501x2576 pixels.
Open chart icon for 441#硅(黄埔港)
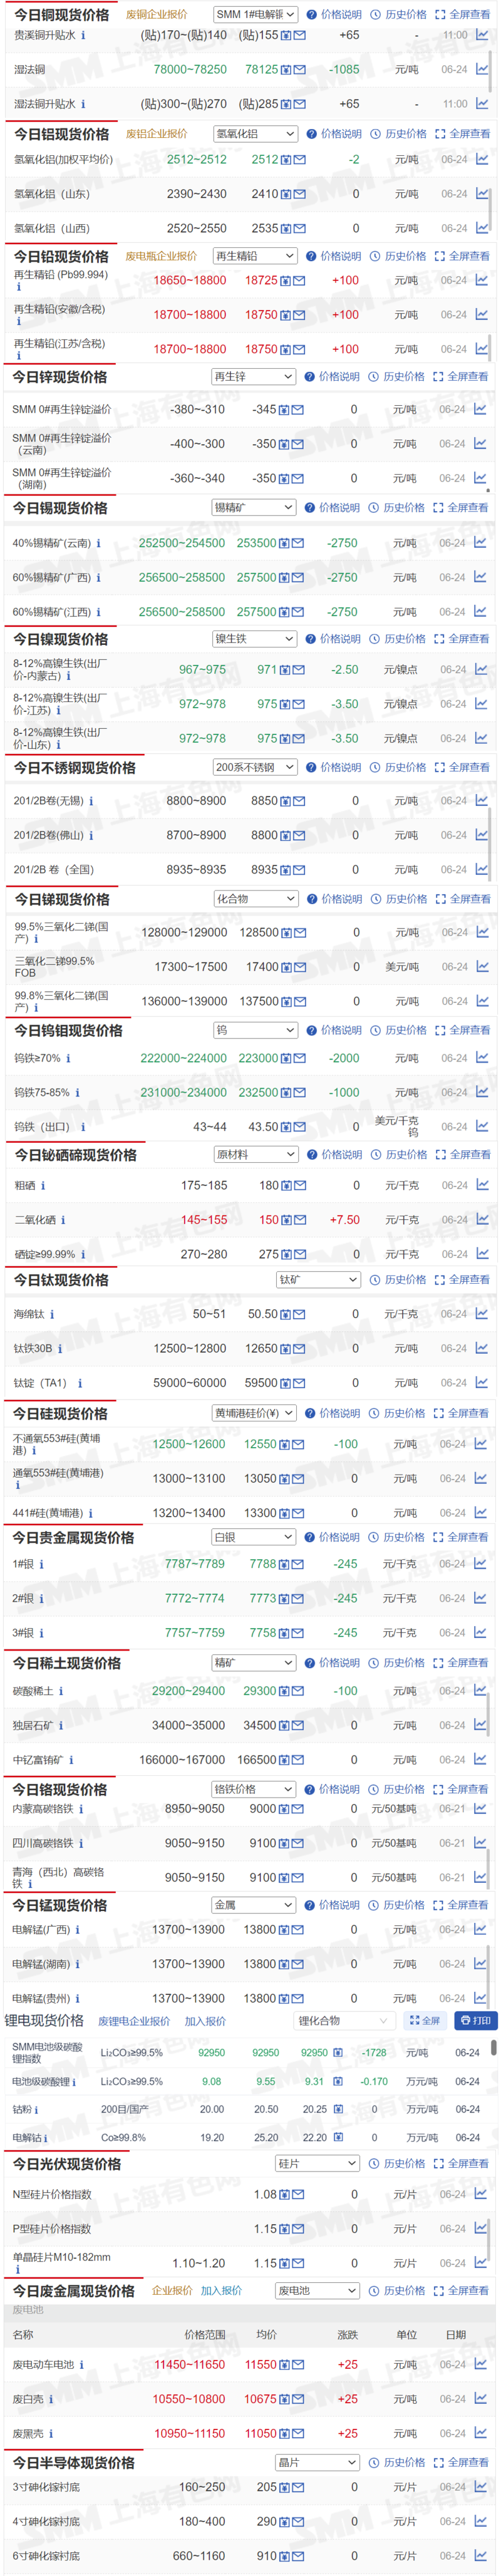point(481,1513)
